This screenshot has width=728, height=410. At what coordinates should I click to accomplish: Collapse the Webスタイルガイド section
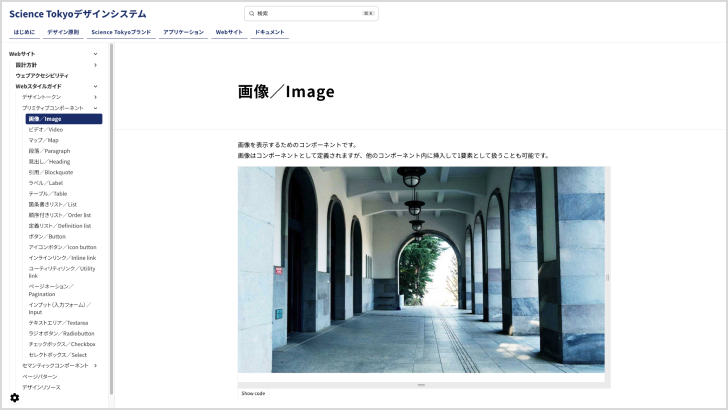coord(96,86)
